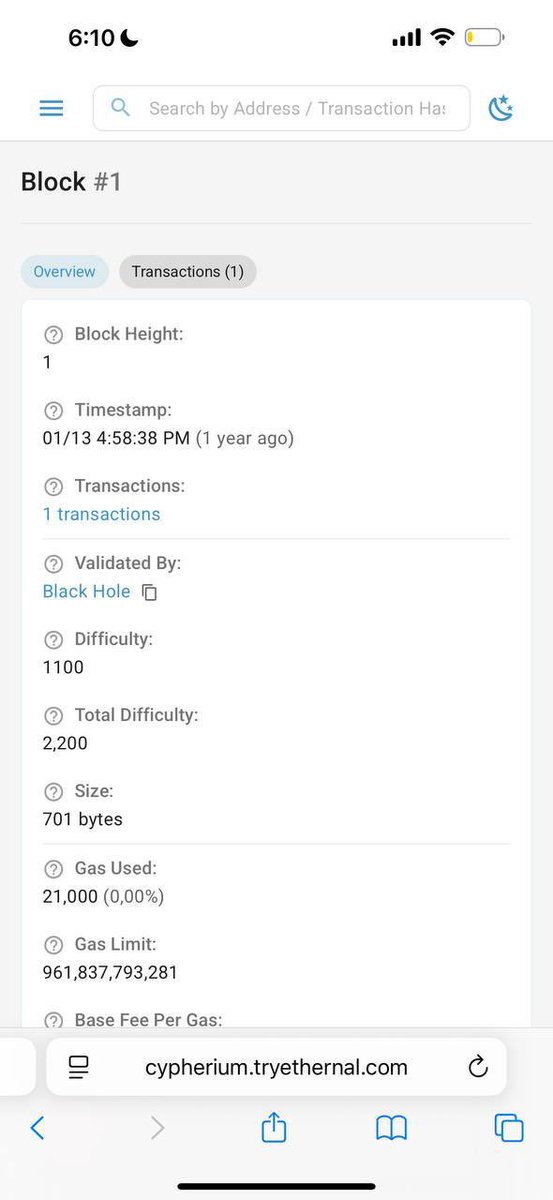The width and height of the screenshot is (553, 1200).
Task: Open the 1 transactions link
Action: click(101, 514)
